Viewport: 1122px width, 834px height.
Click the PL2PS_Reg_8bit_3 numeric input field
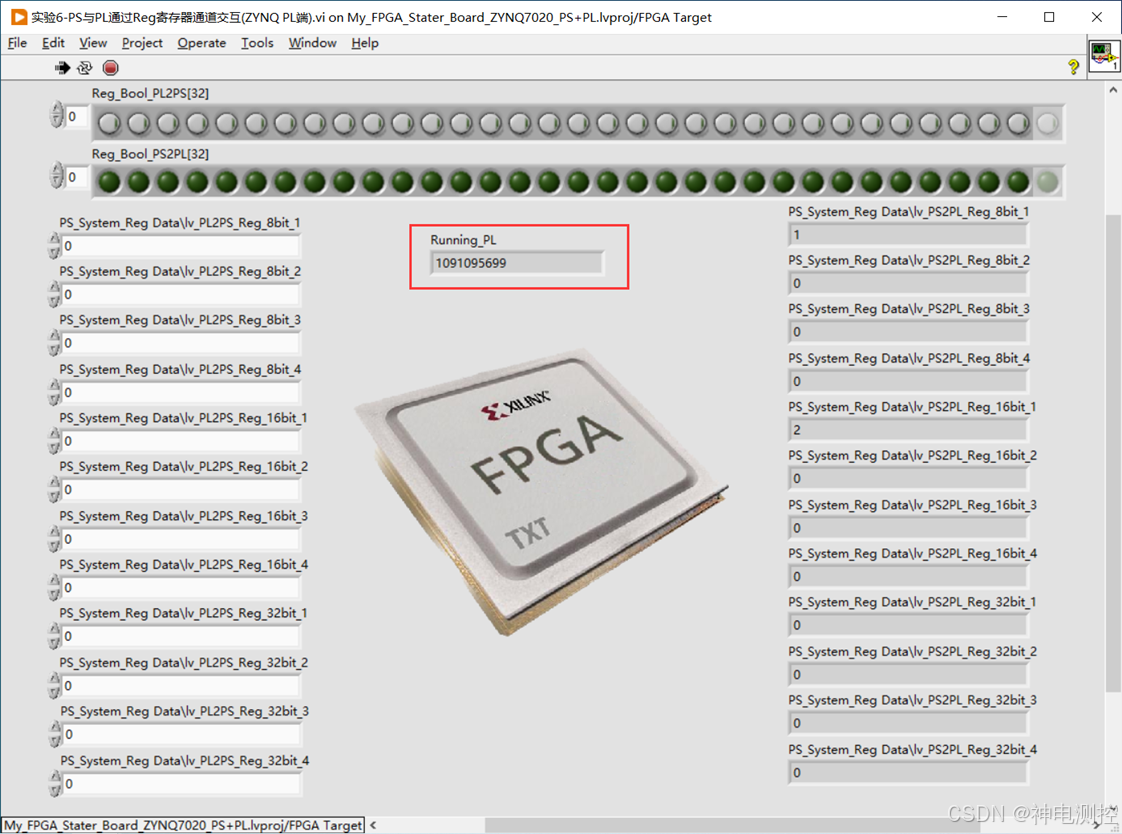tap(180, 343)
